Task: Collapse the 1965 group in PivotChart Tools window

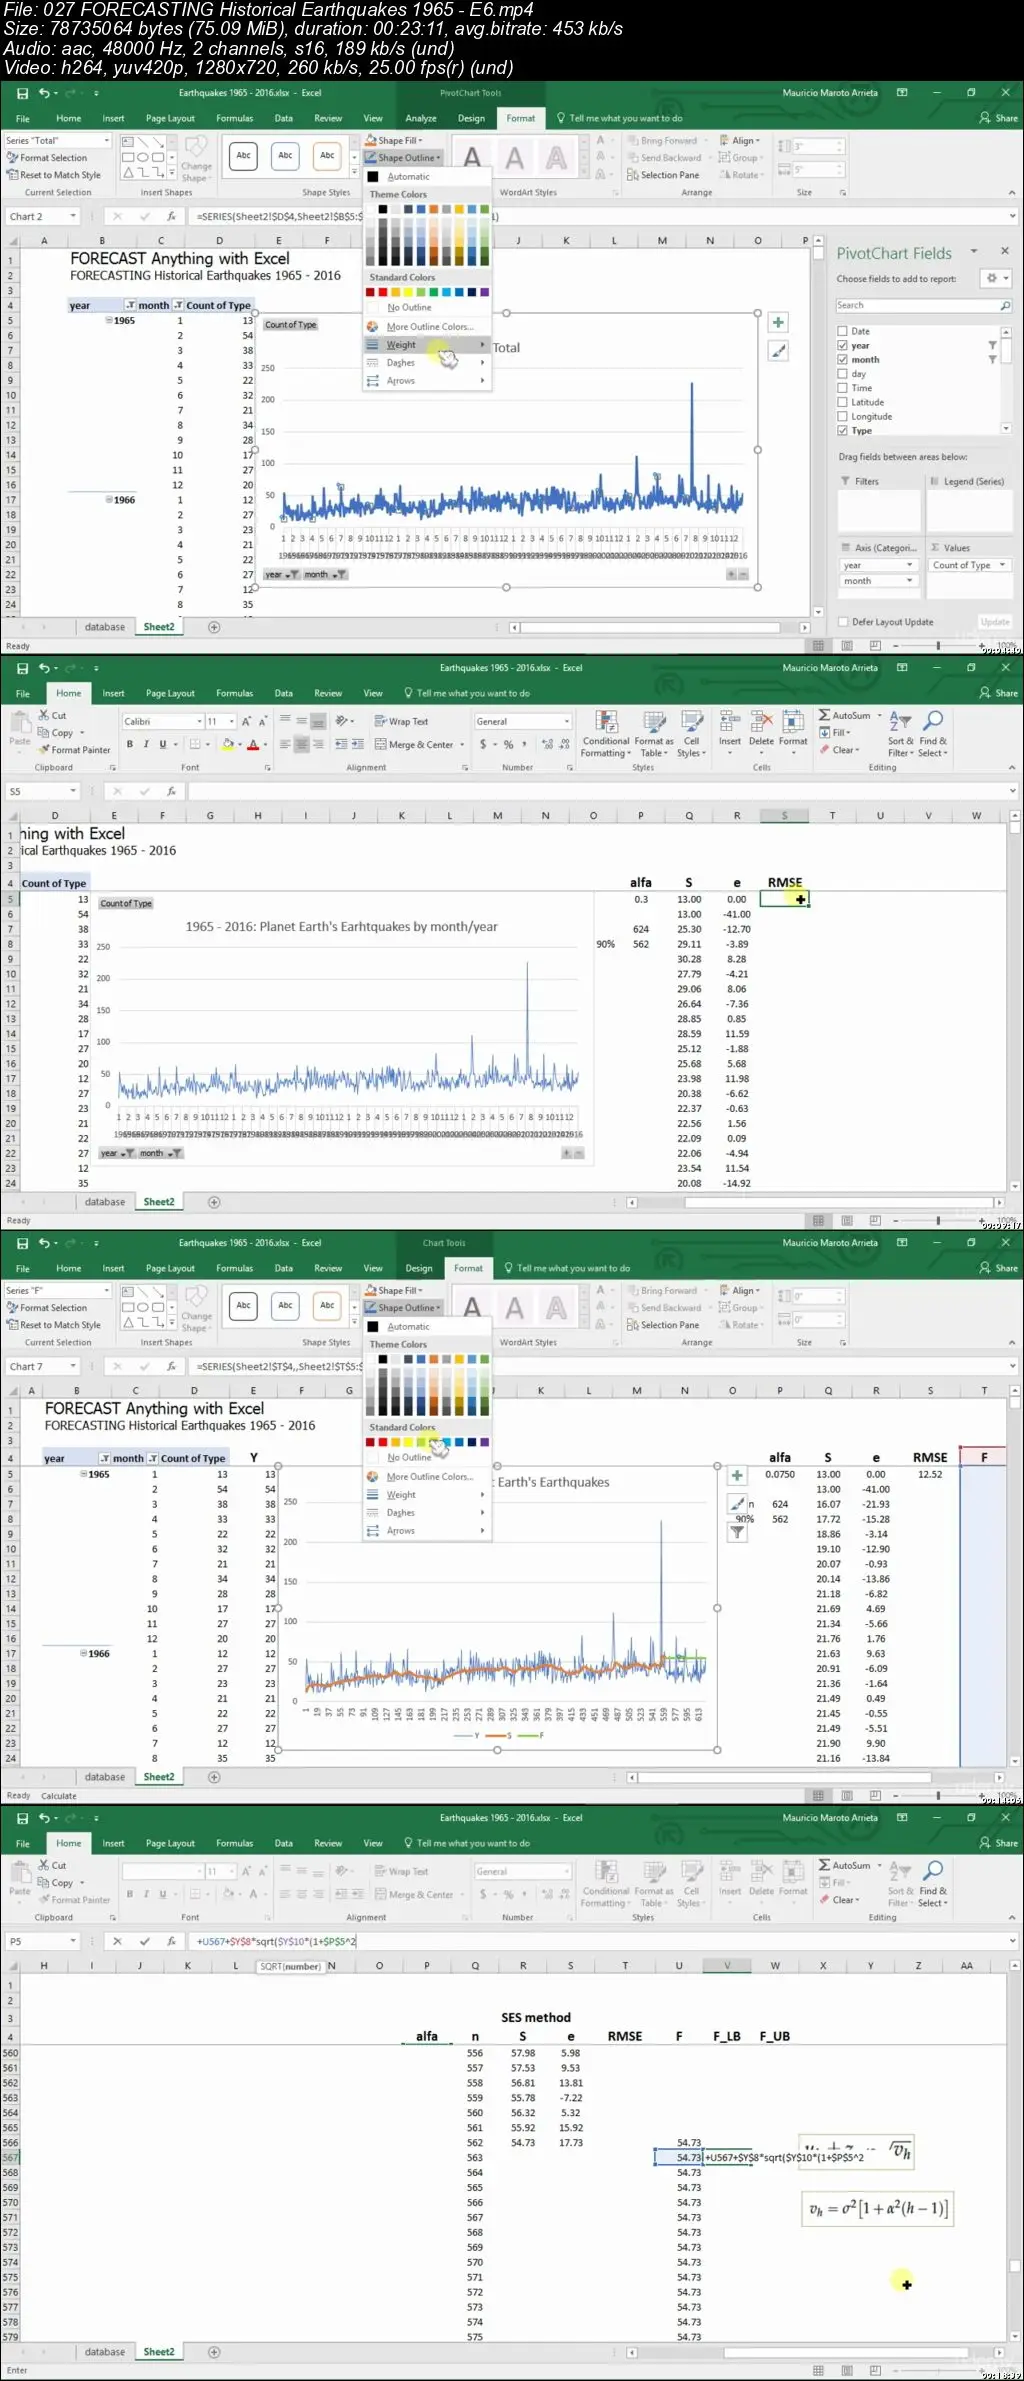Action: [109, 321]
